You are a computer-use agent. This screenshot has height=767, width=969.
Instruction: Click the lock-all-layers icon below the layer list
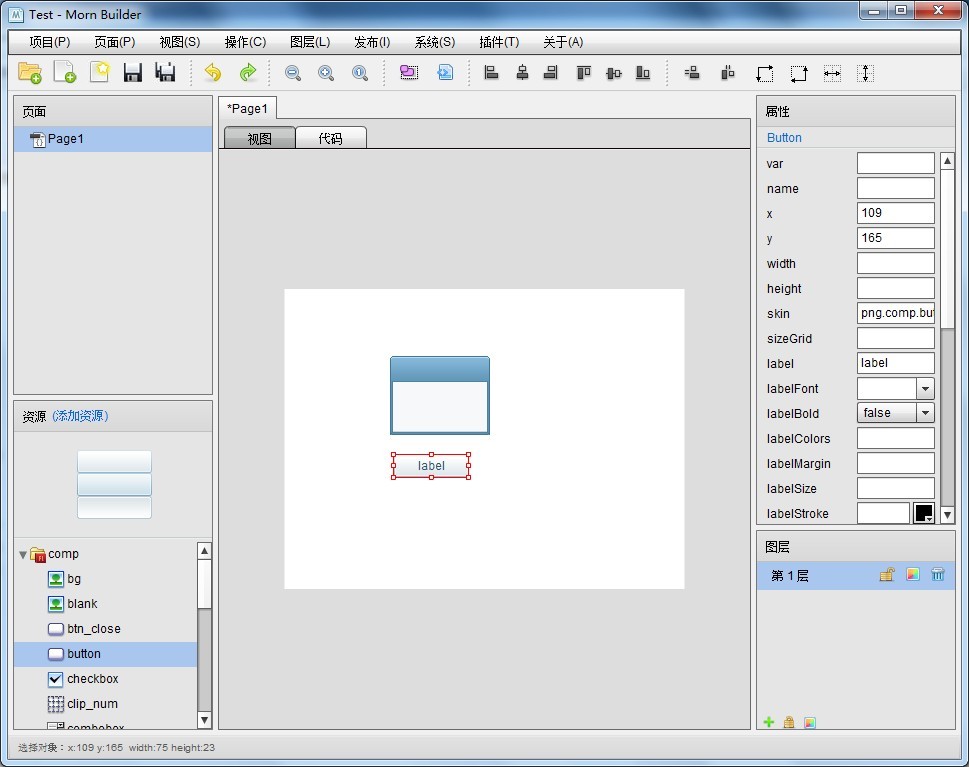pos(789,722)
